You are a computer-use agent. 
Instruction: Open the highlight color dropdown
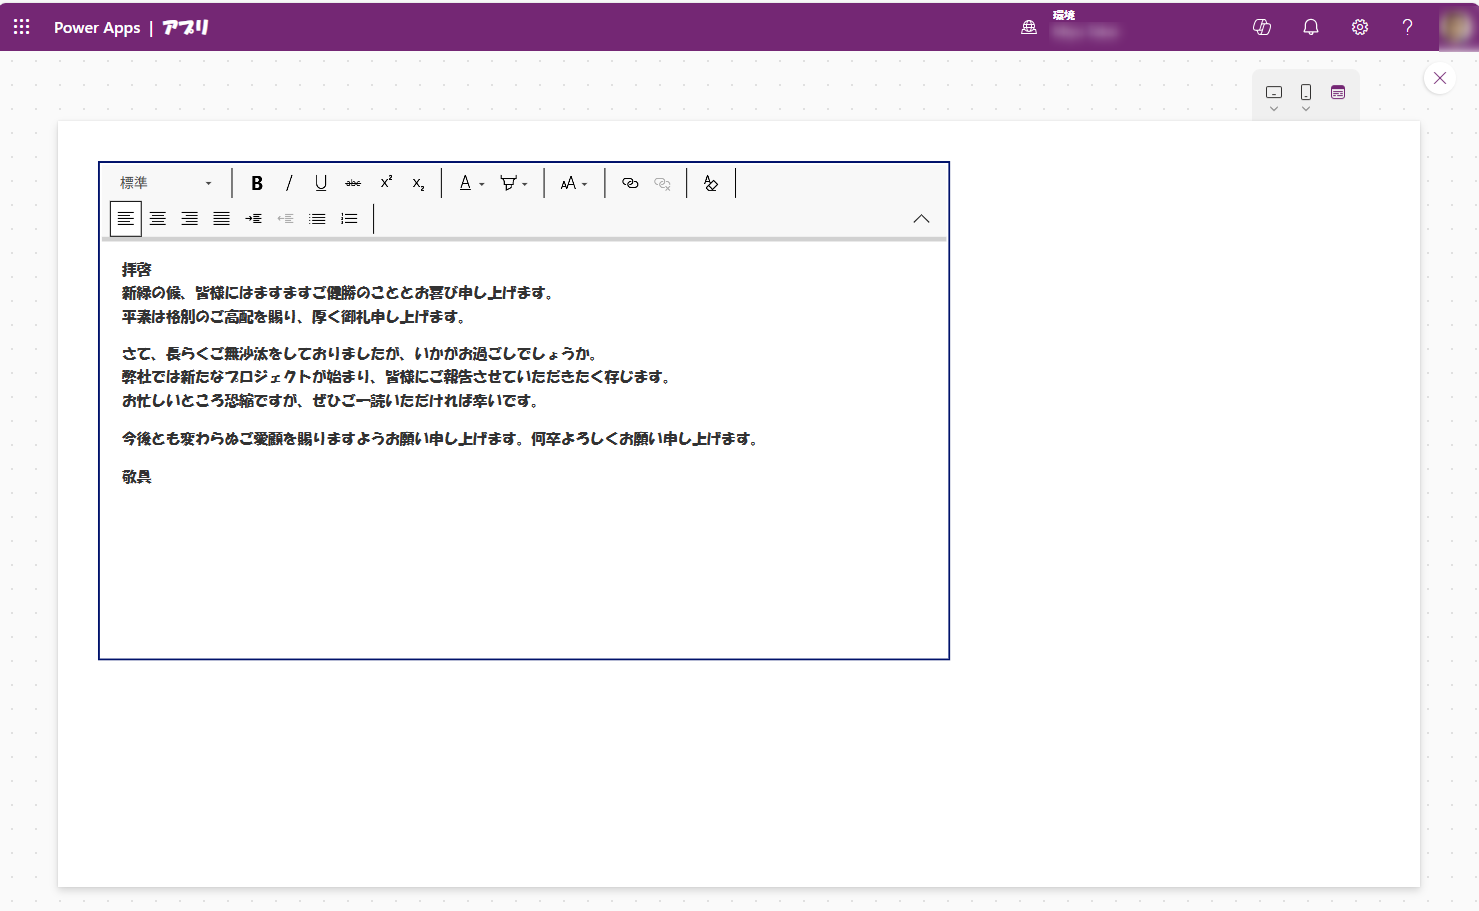514,183
